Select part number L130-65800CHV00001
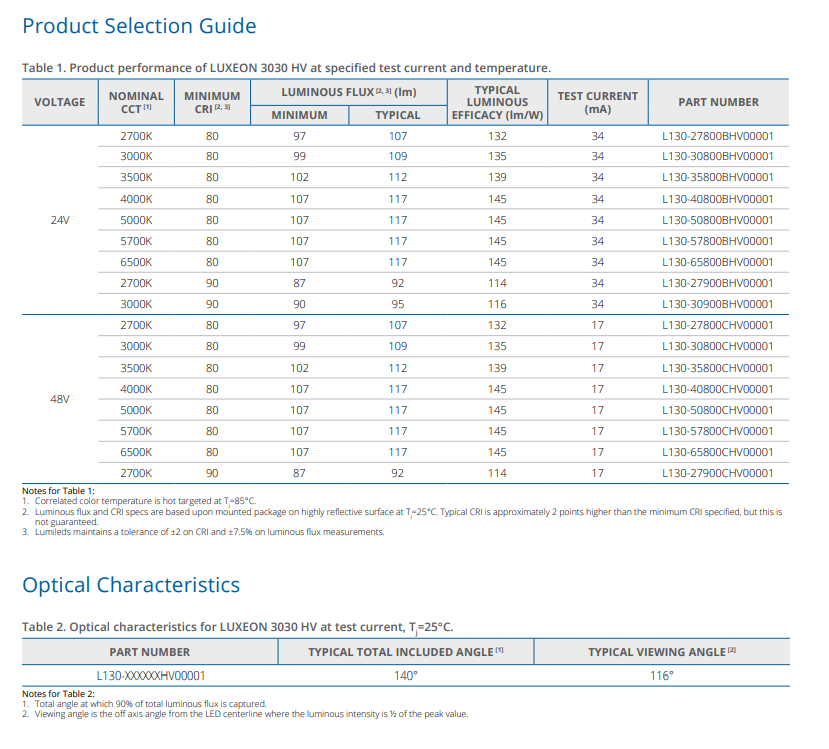The height and width of the screenshot is (749, 829). 717,452
